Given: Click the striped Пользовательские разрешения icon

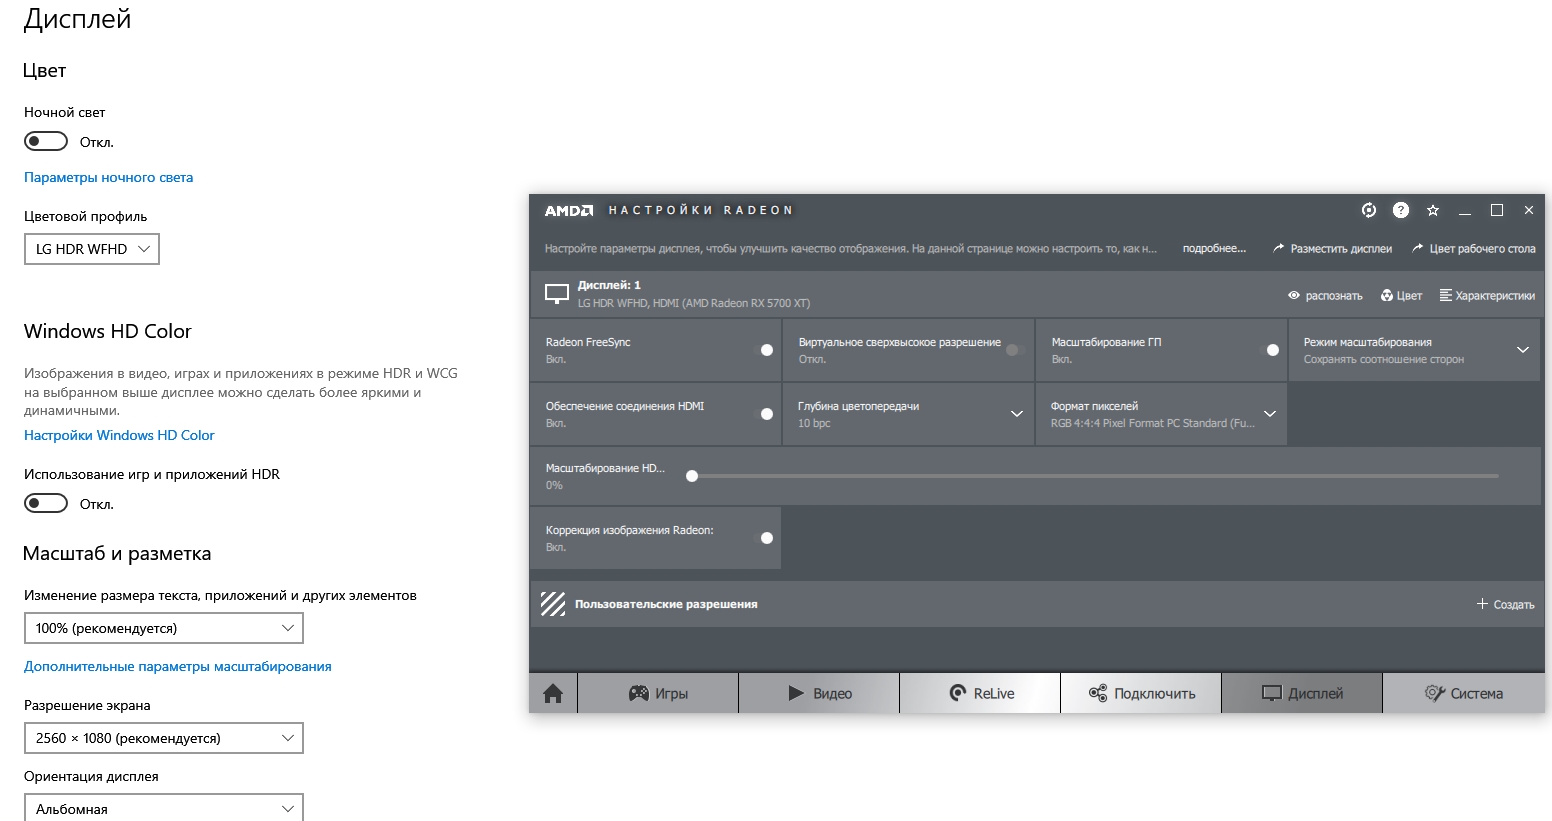Looking at the screenshot, I should (x=553, y=604).
